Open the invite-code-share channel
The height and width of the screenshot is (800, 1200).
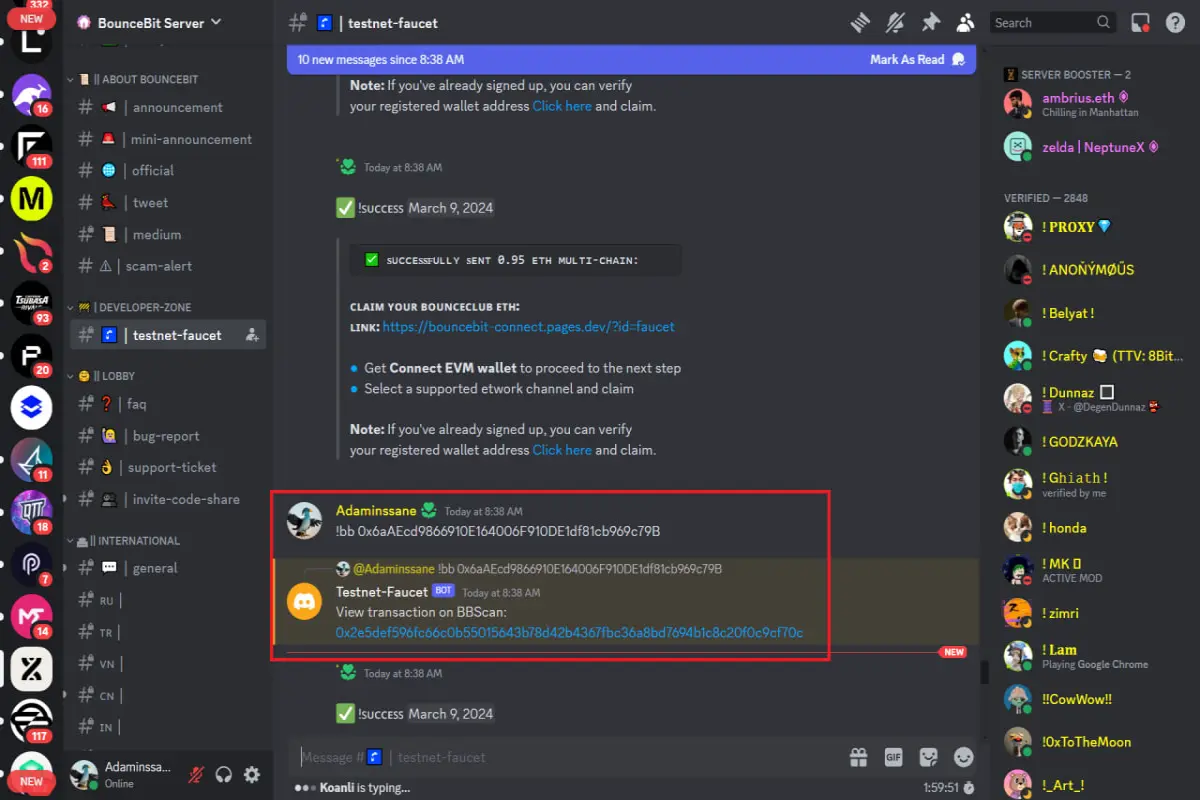point(168,499)
